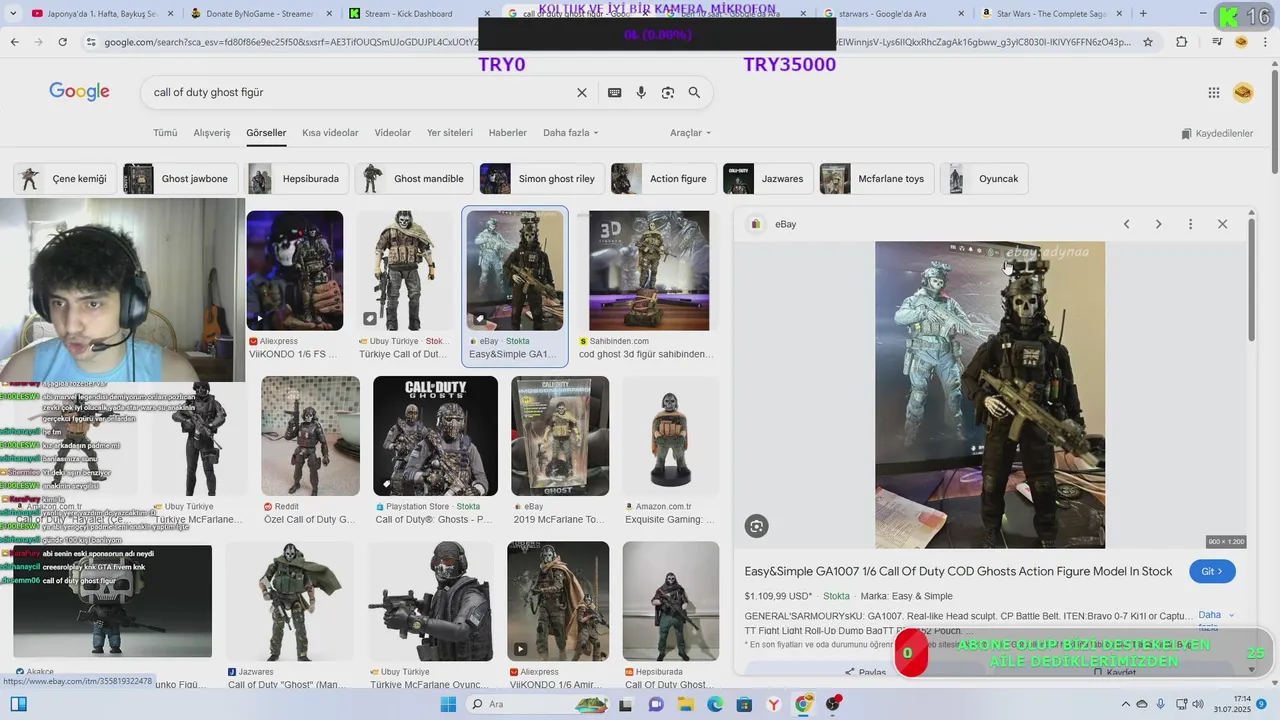Click the blue 'Git' visit button
Screen dimensions: 1280x720
pyautogui.click(x=1212, y=572)
